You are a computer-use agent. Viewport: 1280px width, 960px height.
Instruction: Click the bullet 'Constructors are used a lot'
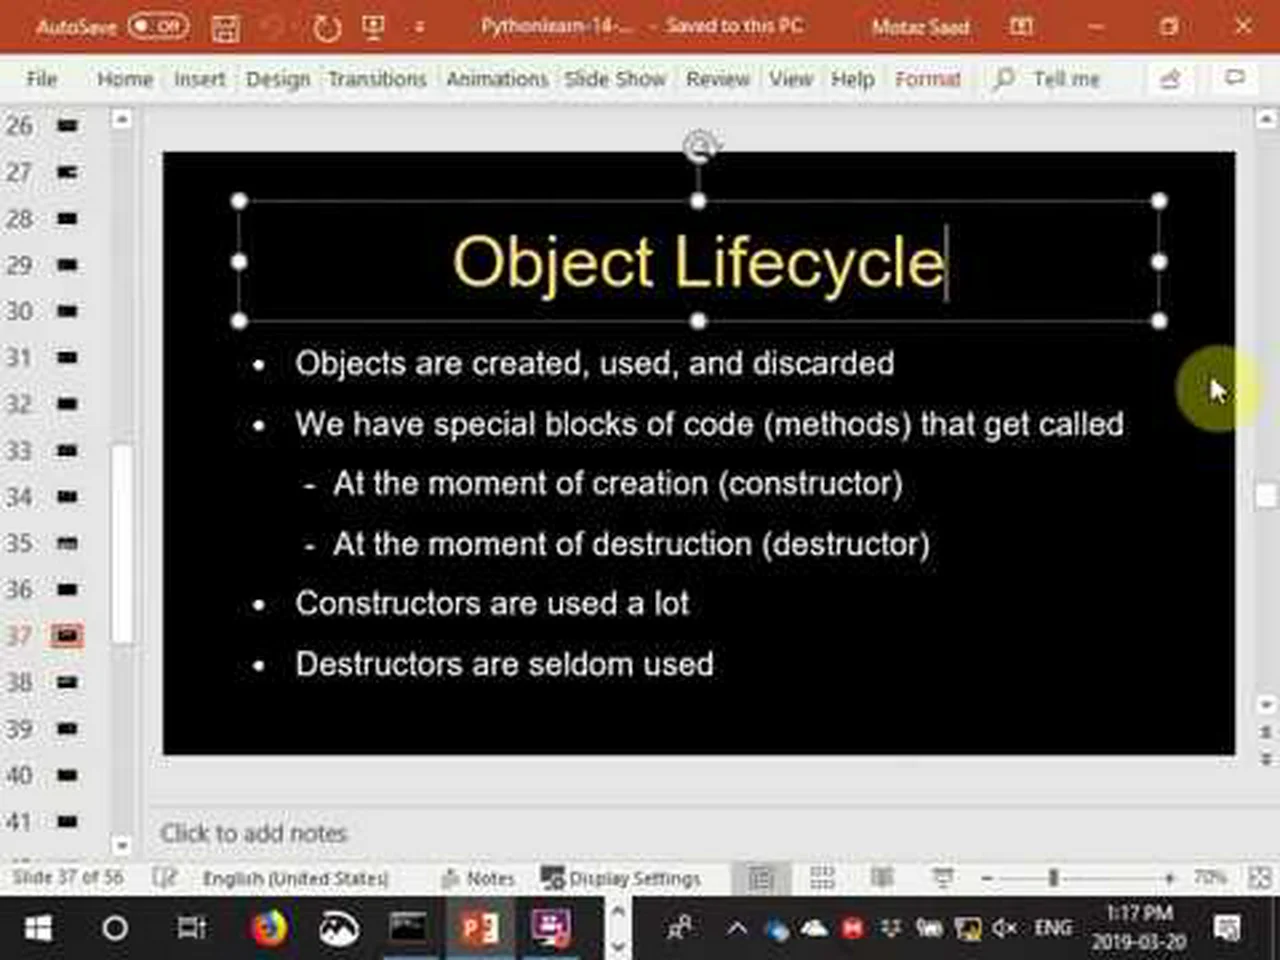pos(492,603)
